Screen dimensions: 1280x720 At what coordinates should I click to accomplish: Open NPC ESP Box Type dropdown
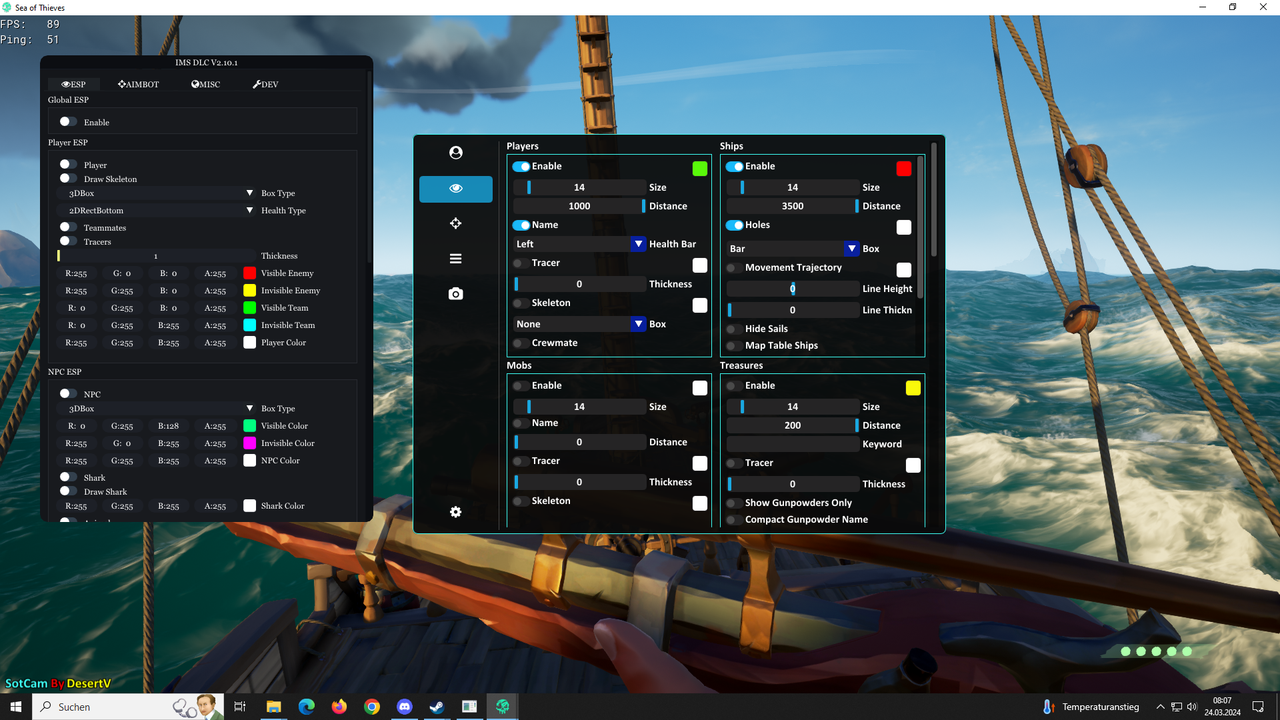tap(158, 409)
